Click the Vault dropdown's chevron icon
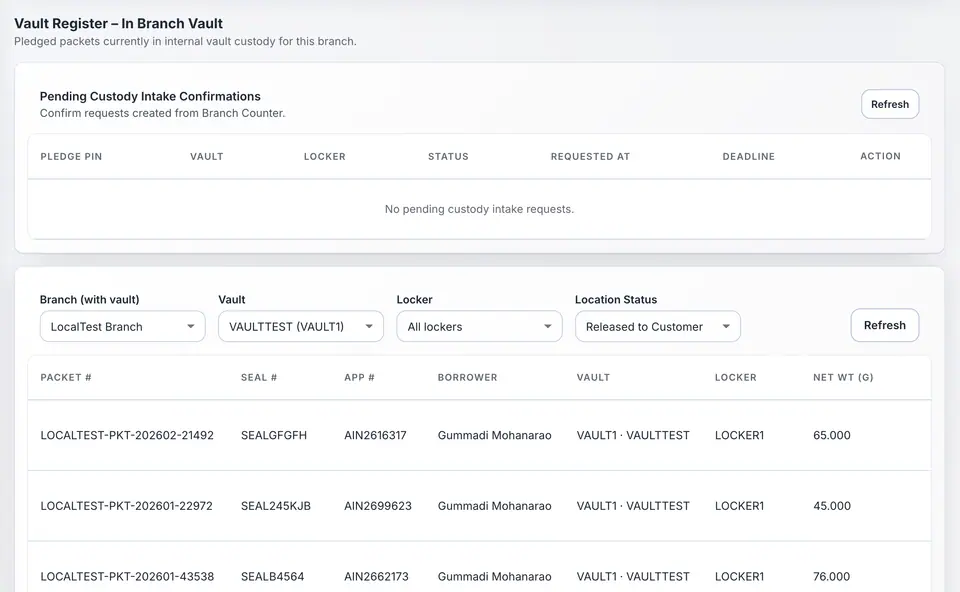Viewport: 960px width, 592px height. pyautogui.click(x=369, y=326)
